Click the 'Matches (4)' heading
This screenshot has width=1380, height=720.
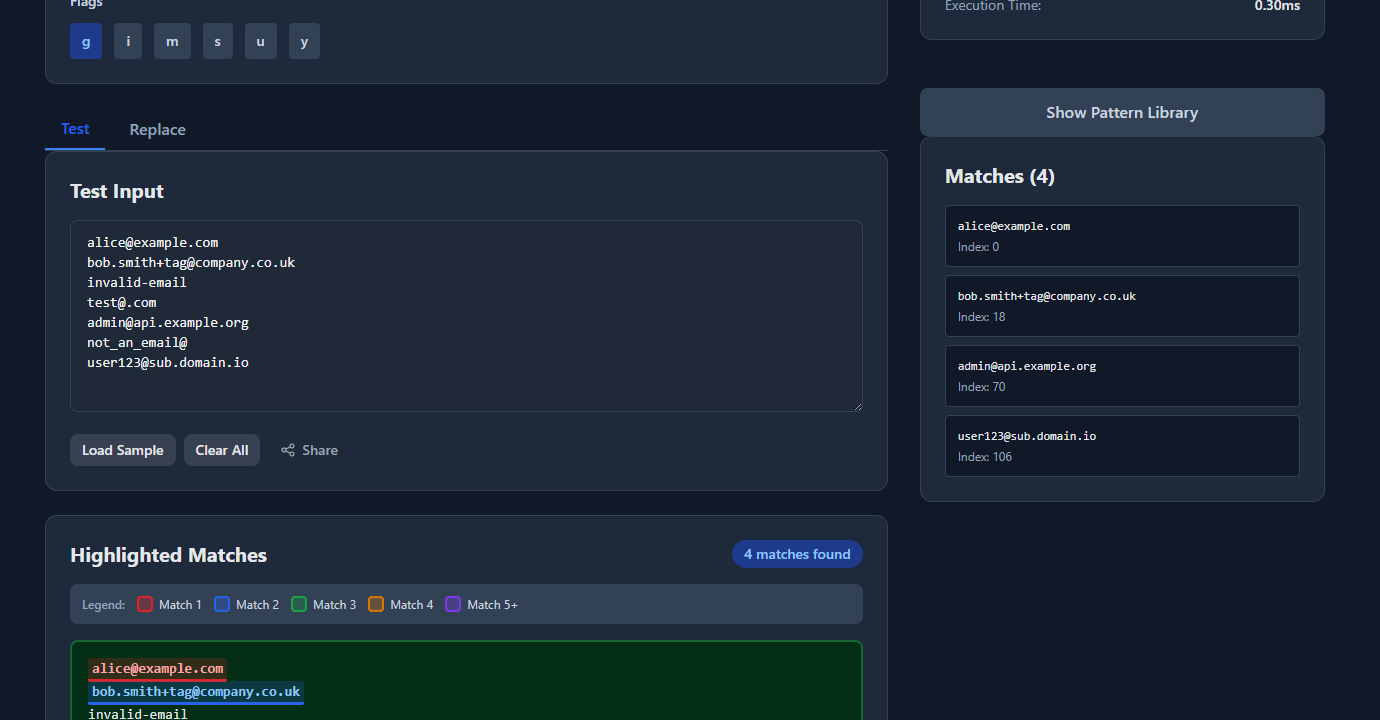(1000, 176)
